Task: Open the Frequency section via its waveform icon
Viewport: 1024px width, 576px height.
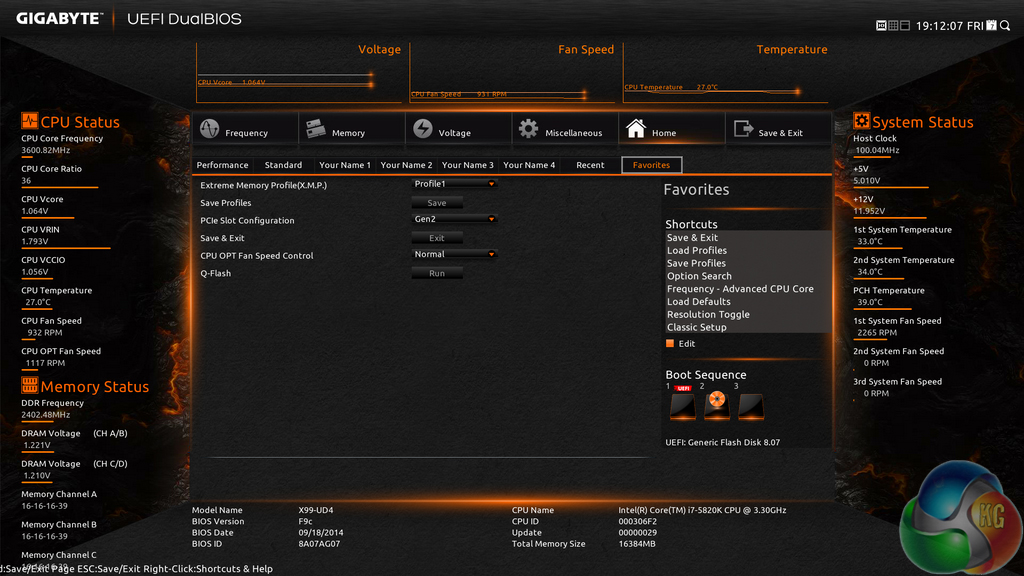Action: click(x=210, y=129)
